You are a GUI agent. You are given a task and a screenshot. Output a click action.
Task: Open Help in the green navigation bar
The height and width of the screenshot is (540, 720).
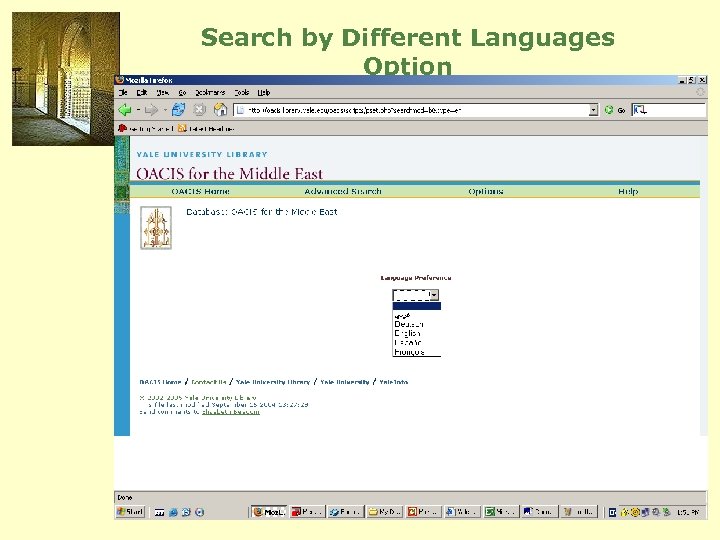click(x=628, y=191)
